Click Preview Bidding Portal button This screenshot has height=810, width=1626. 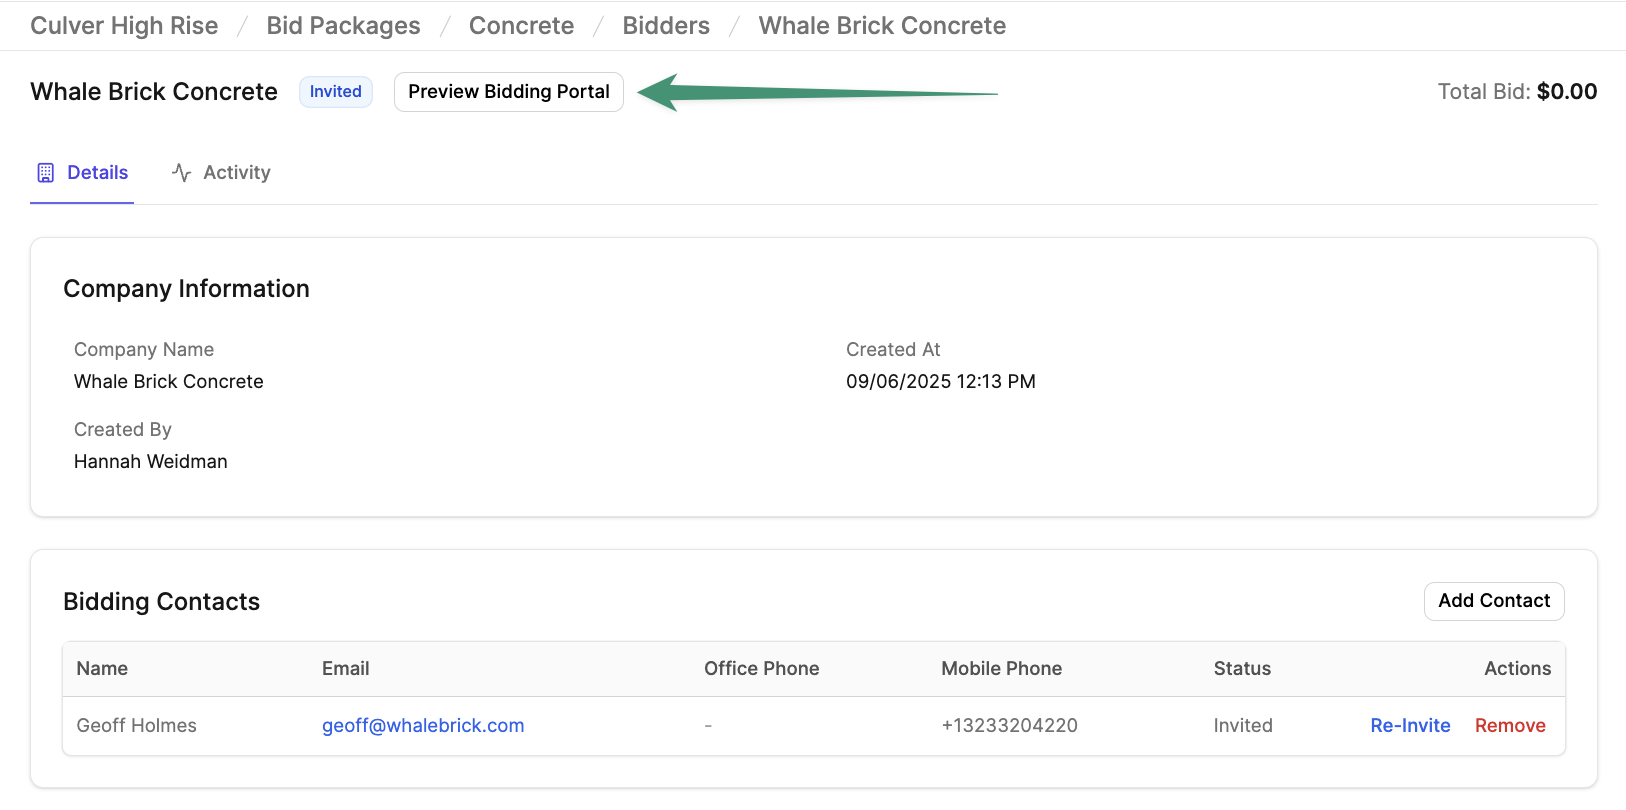point(509,92)
